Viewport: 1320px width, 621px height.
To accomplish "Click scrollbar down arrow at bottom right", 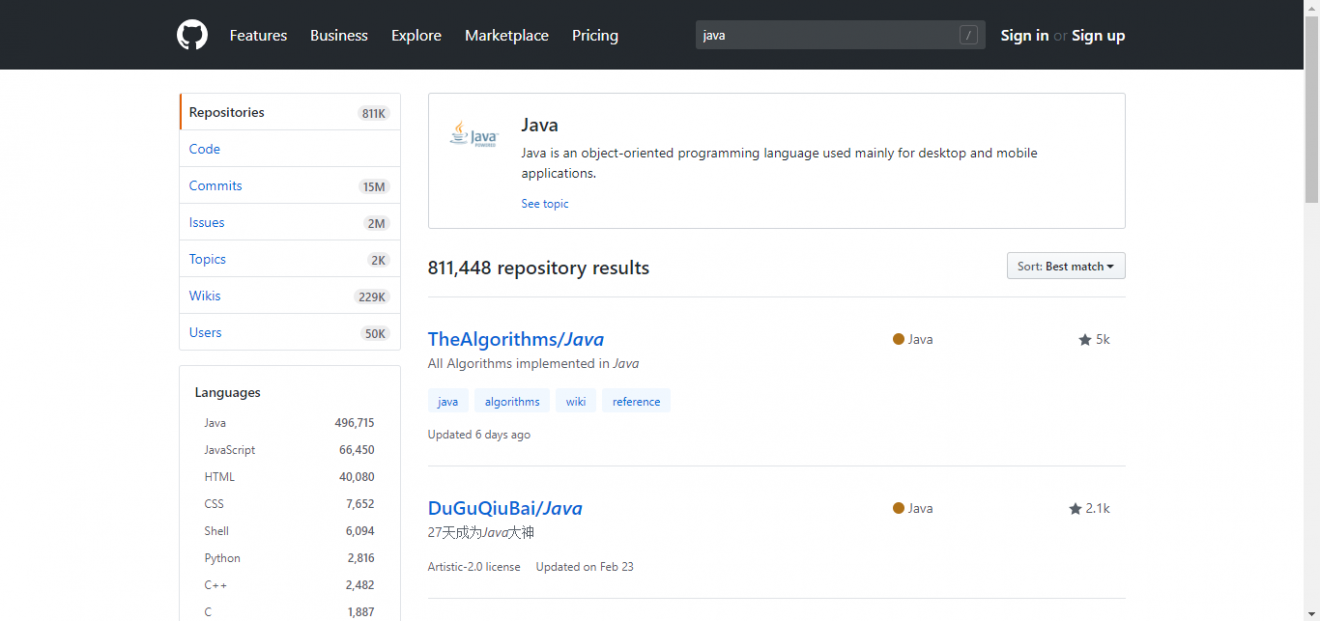I will (1311, 613).
